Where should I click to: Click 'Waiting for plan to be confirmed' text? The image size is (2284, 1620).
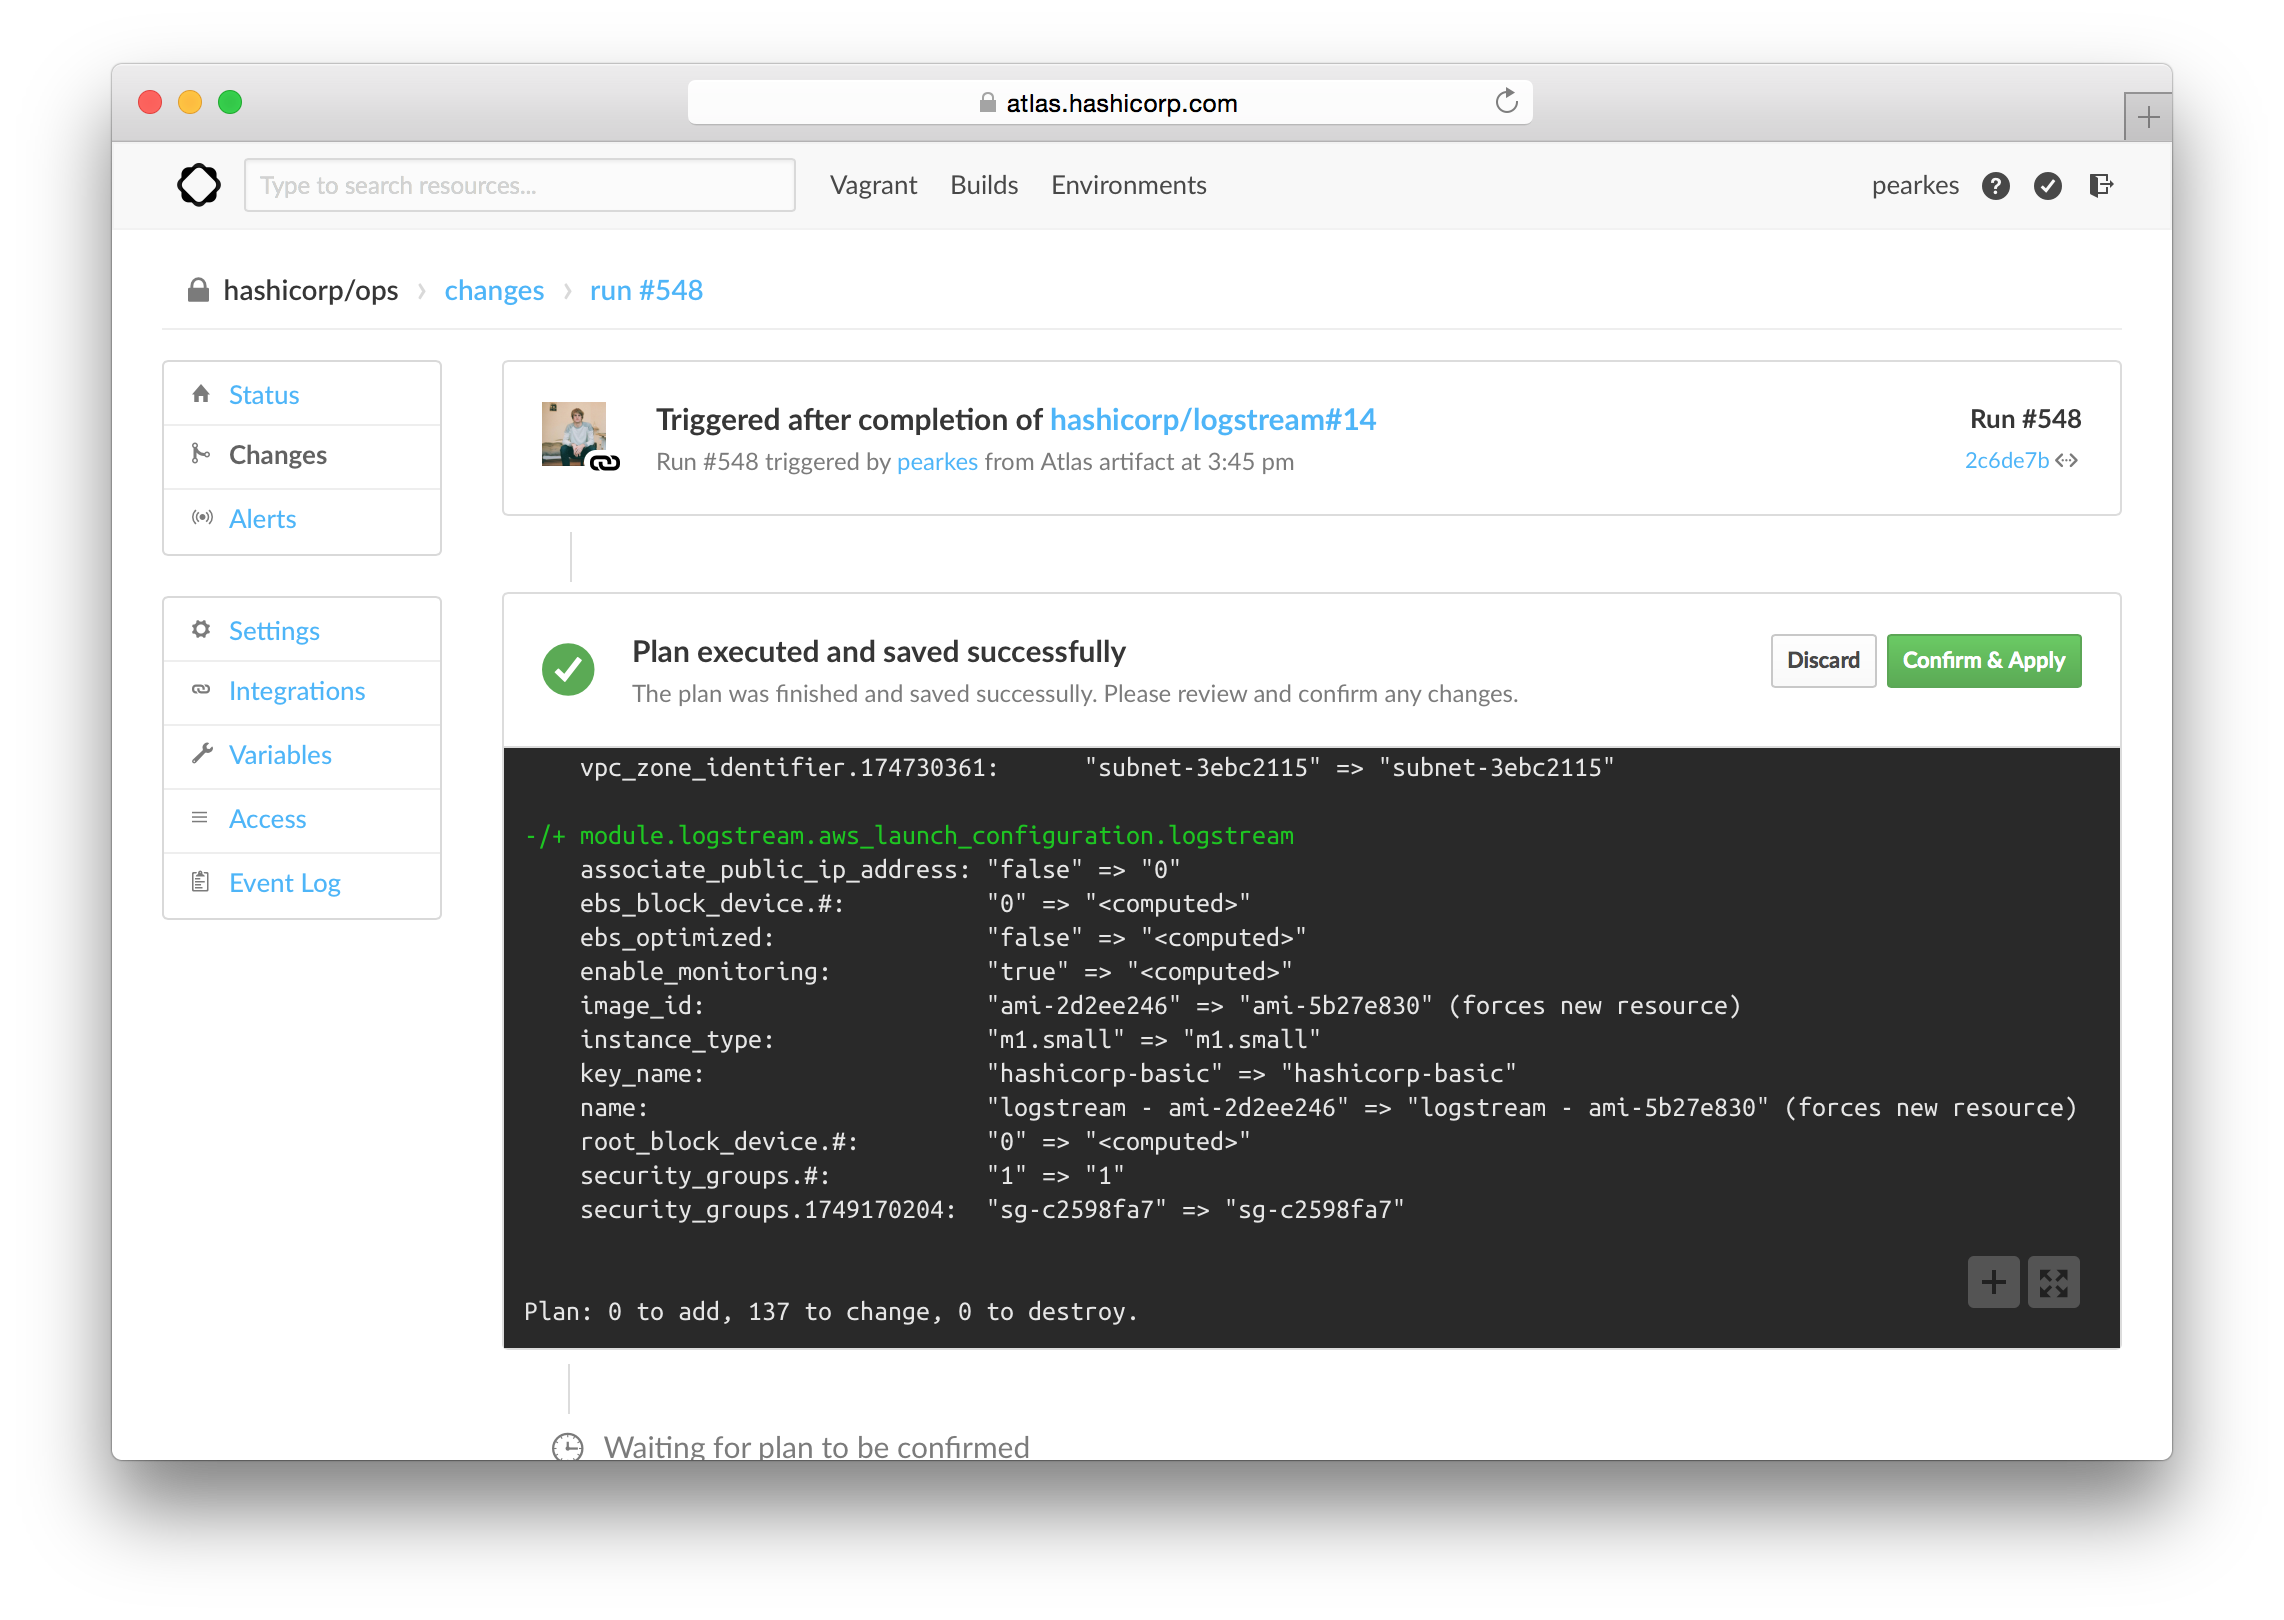(x=816, y=1447)
